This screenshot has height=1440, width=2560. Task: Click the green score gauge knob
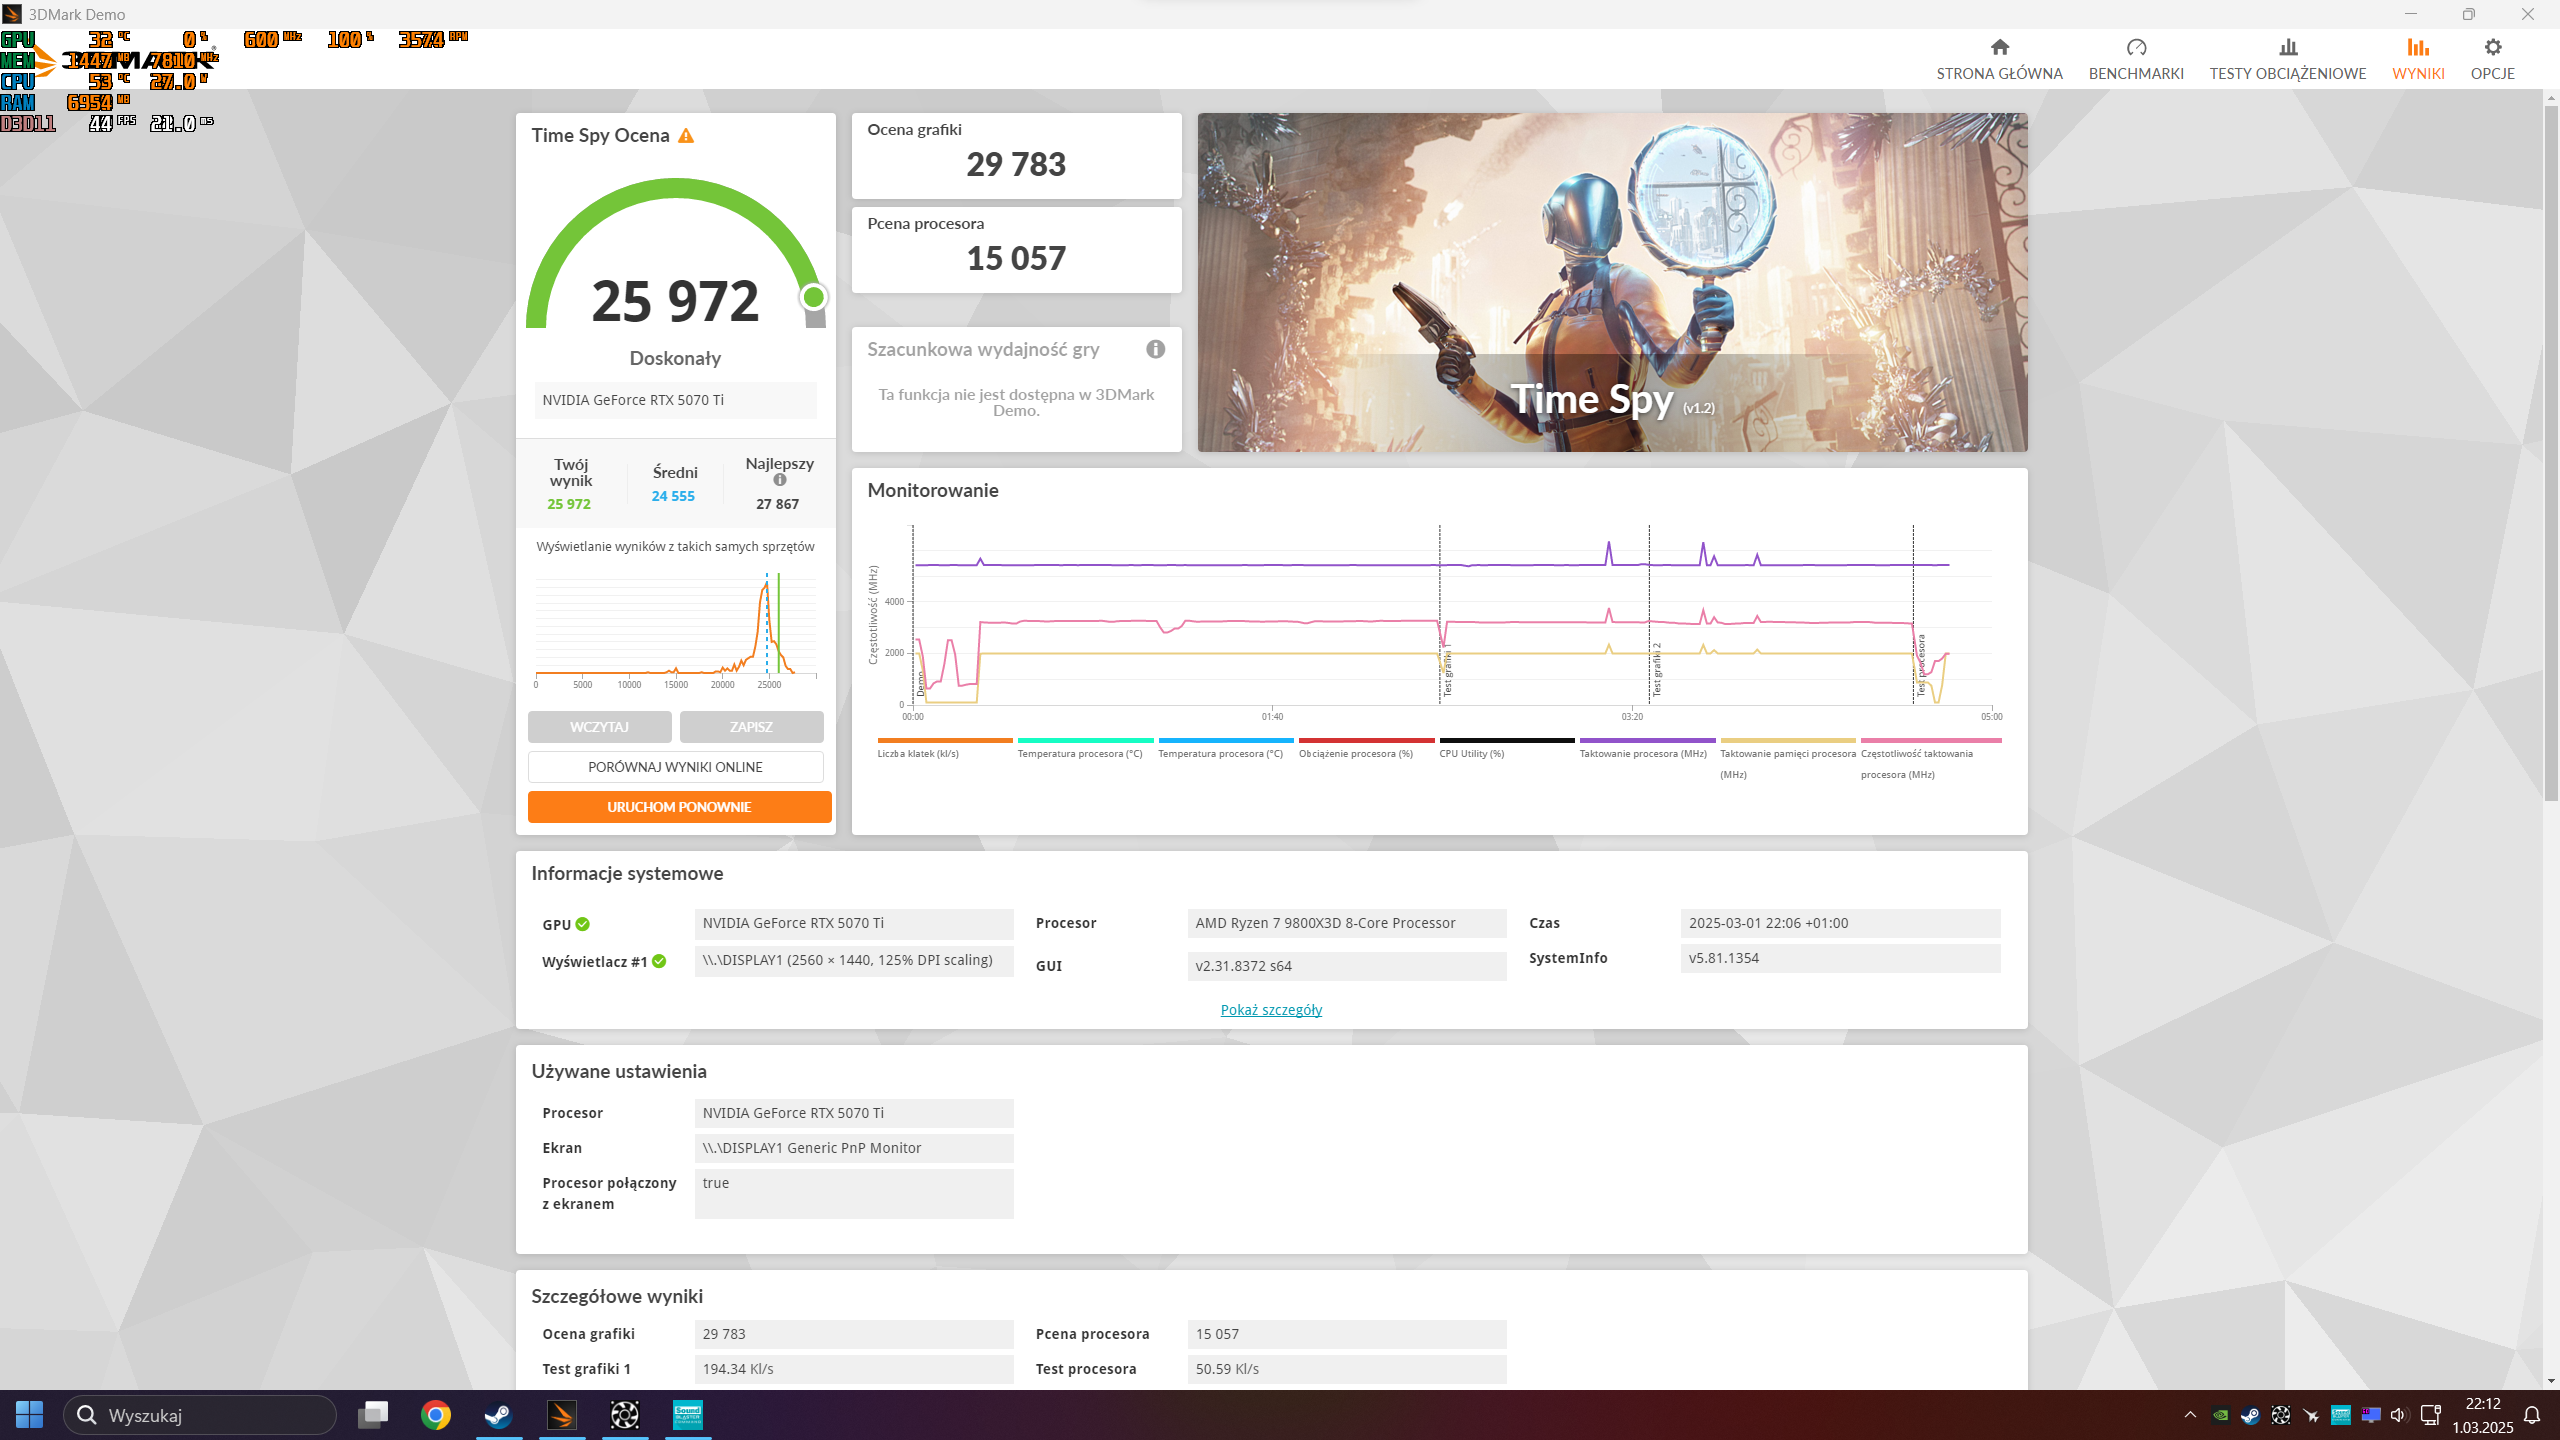(x=814, y=297)
